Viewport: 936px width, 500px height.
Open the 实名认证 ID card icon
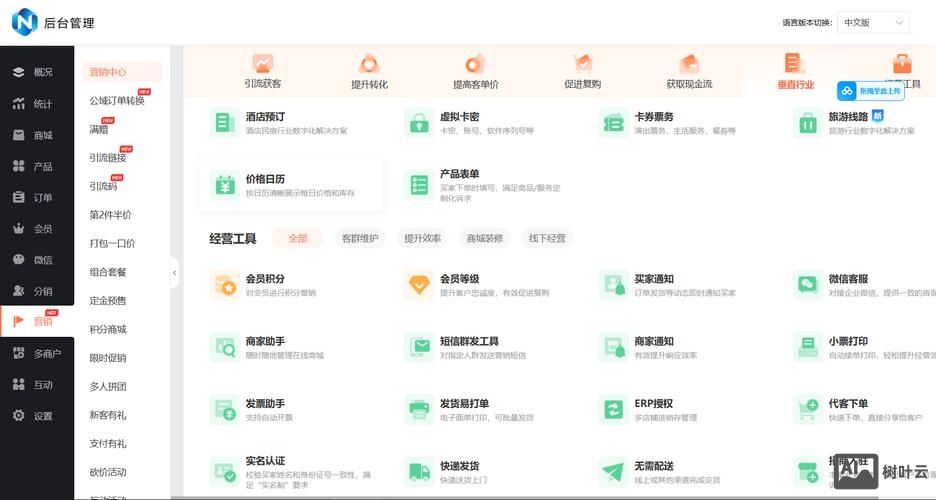224,472
